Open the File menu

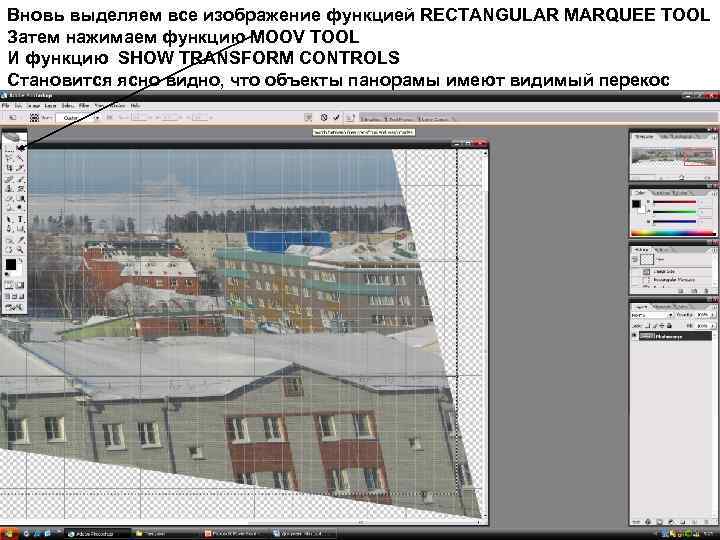click(6, 106)
